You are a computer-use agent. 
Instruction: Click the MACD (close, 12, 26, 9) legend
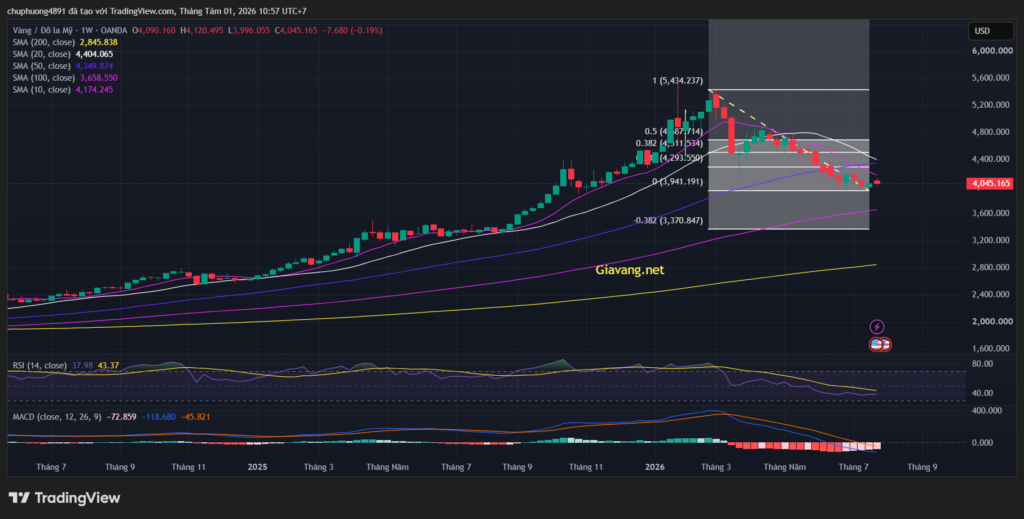pos(57,417)
